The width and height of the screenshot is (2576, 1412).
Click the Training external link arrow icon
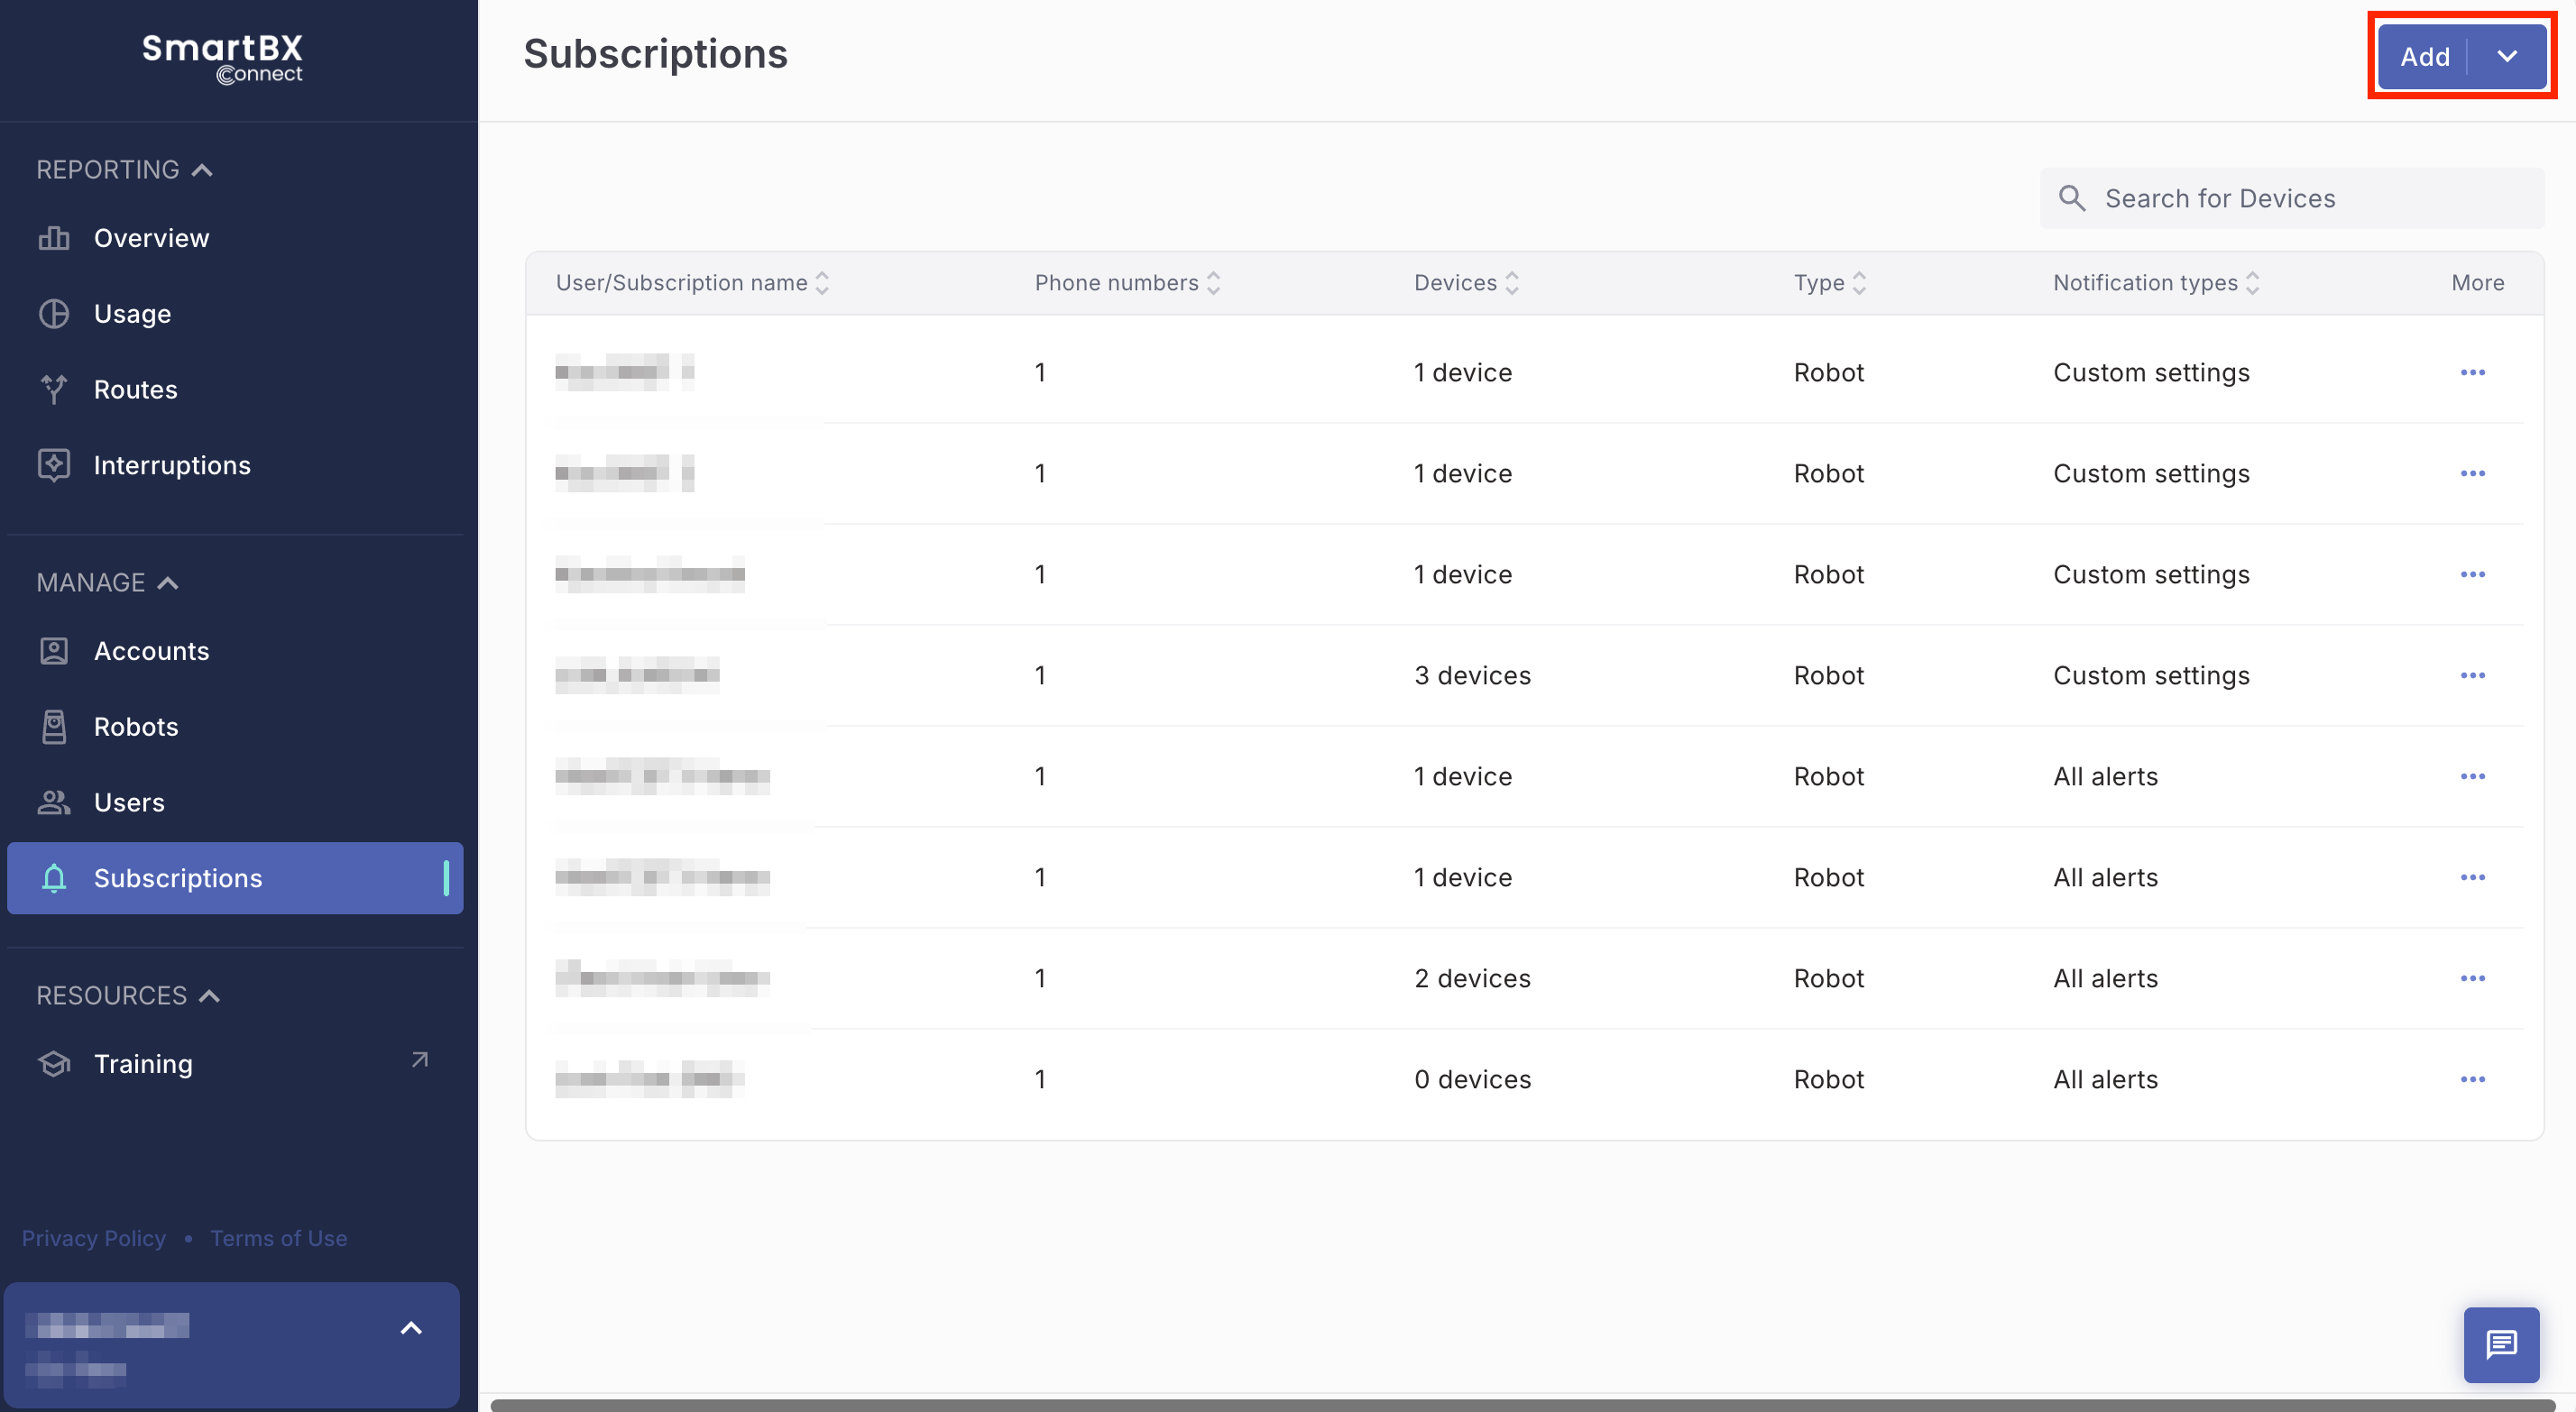(420, 1060)
